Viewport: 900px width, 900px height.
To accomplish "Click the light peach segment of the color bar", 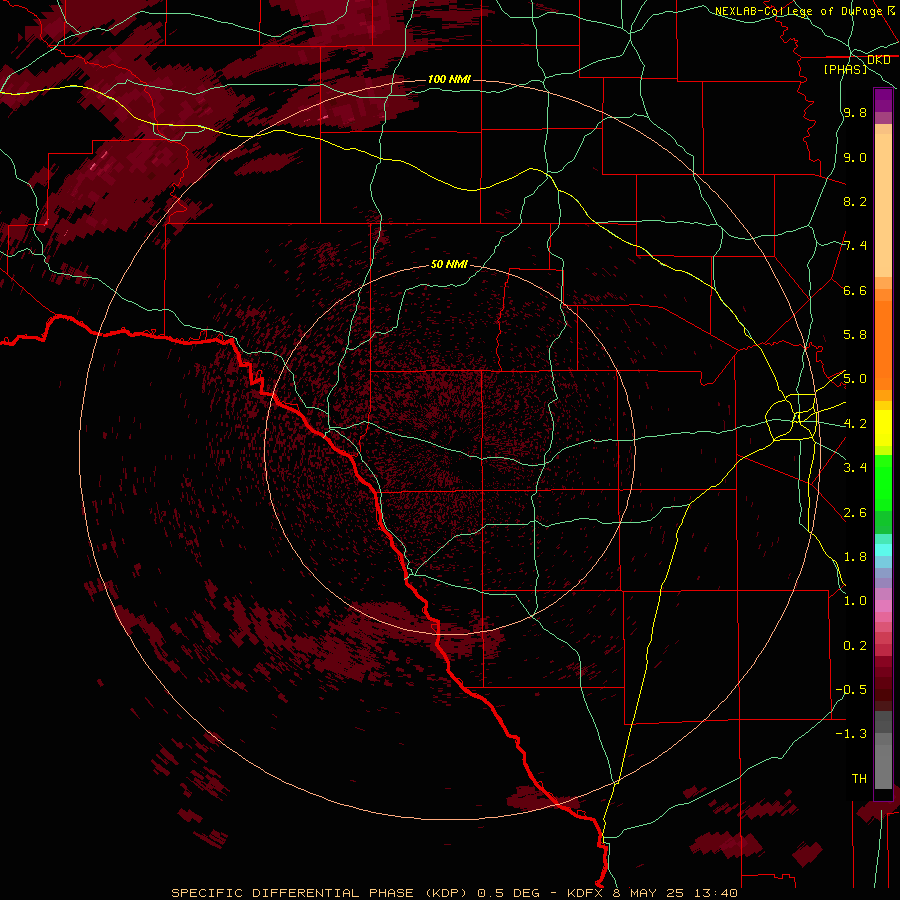I will (883, 205).
